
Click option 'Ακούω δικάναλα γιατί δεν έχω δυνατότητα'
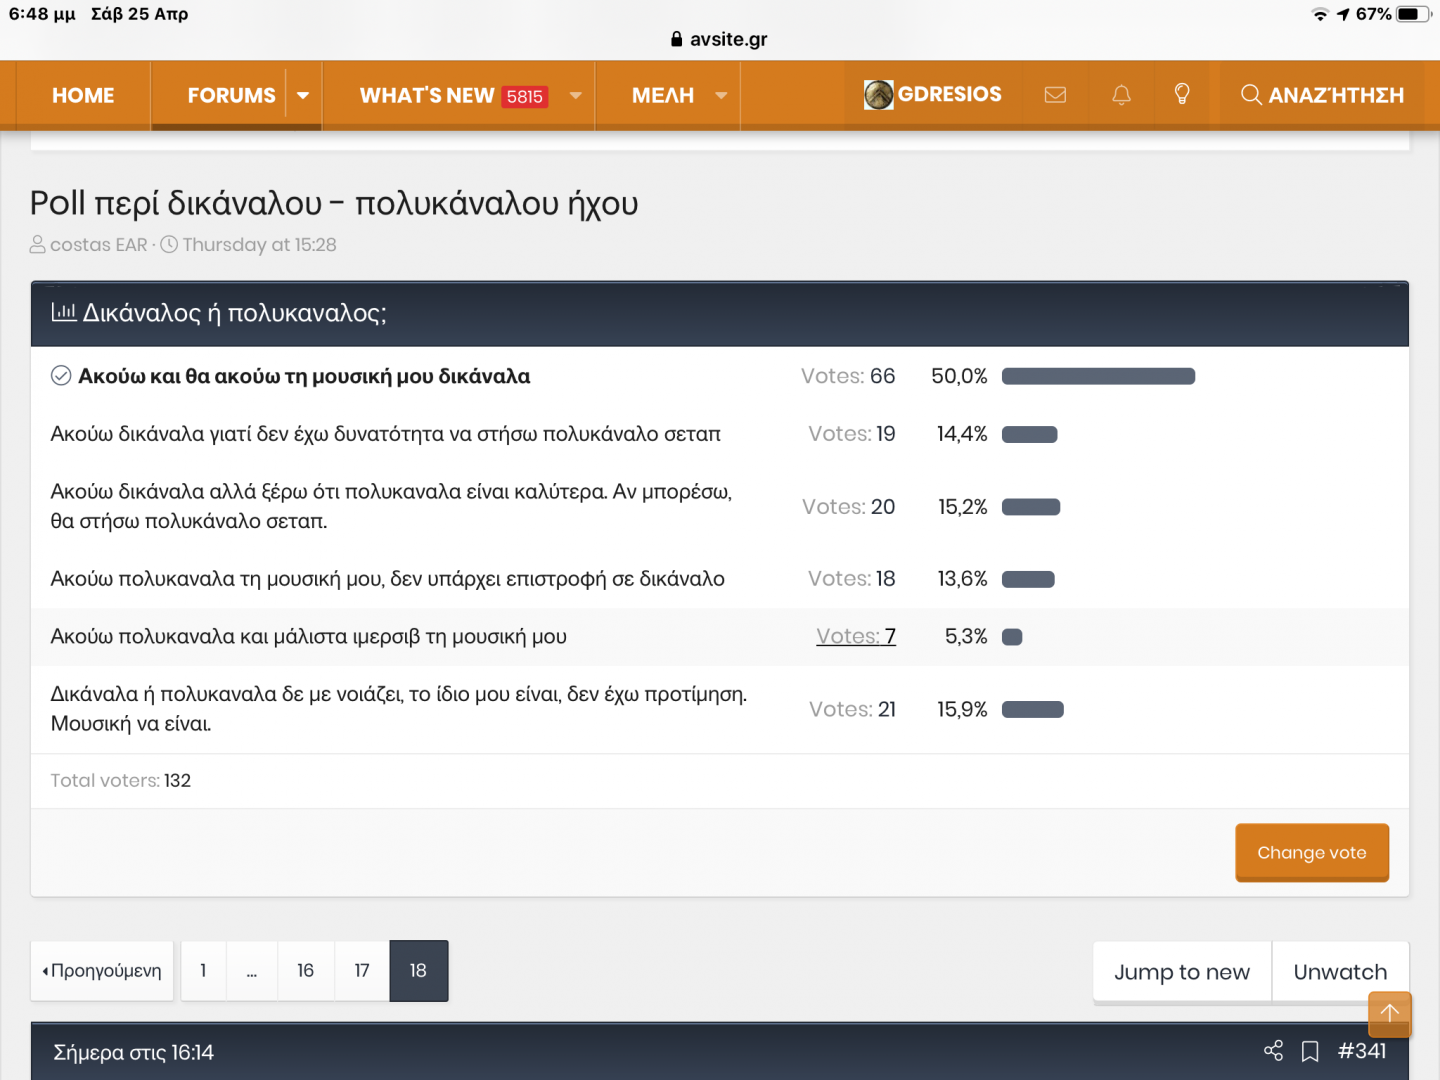click(x=386, y=434)
